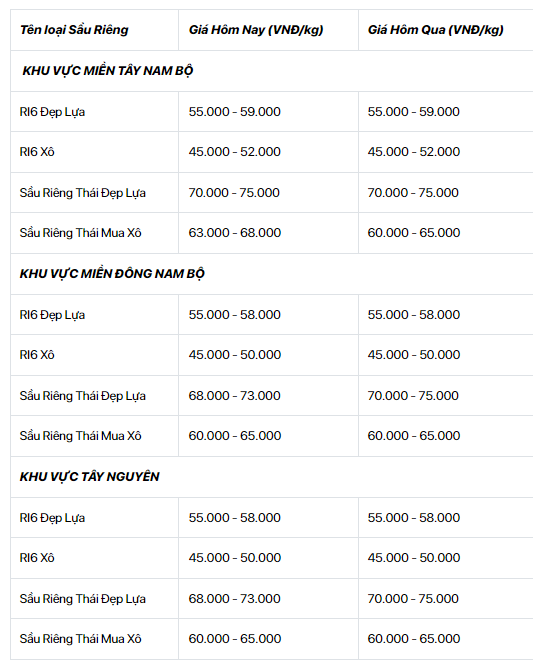Screen dimensions: 533x672
Task: Select the 'KHU VỰC TÂY NGUYÊN' section heading
Action: [90, 477]
